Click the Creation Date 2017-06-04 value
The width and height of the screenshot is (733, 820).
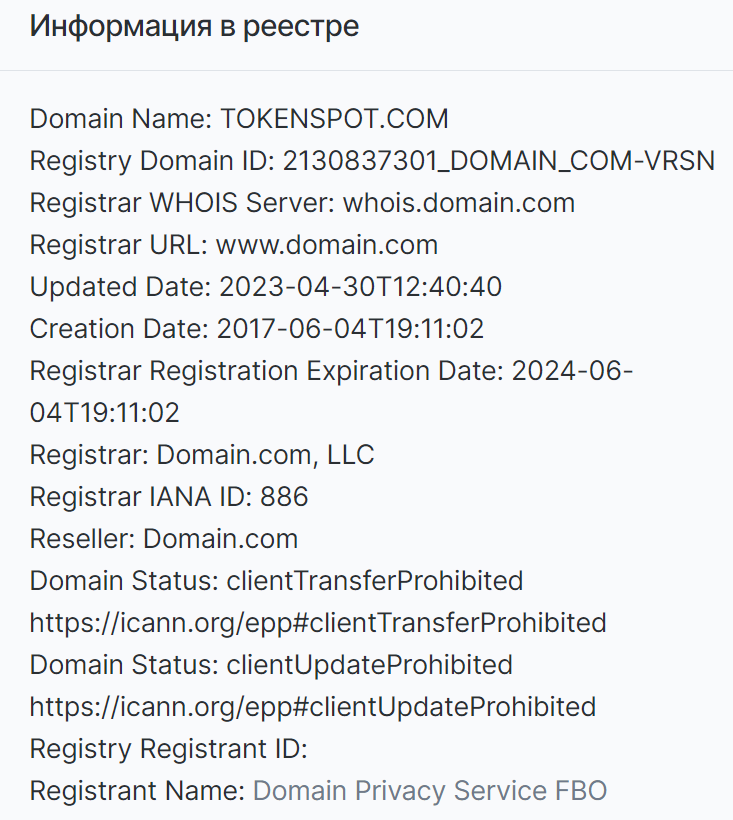(x=350, y=329)
